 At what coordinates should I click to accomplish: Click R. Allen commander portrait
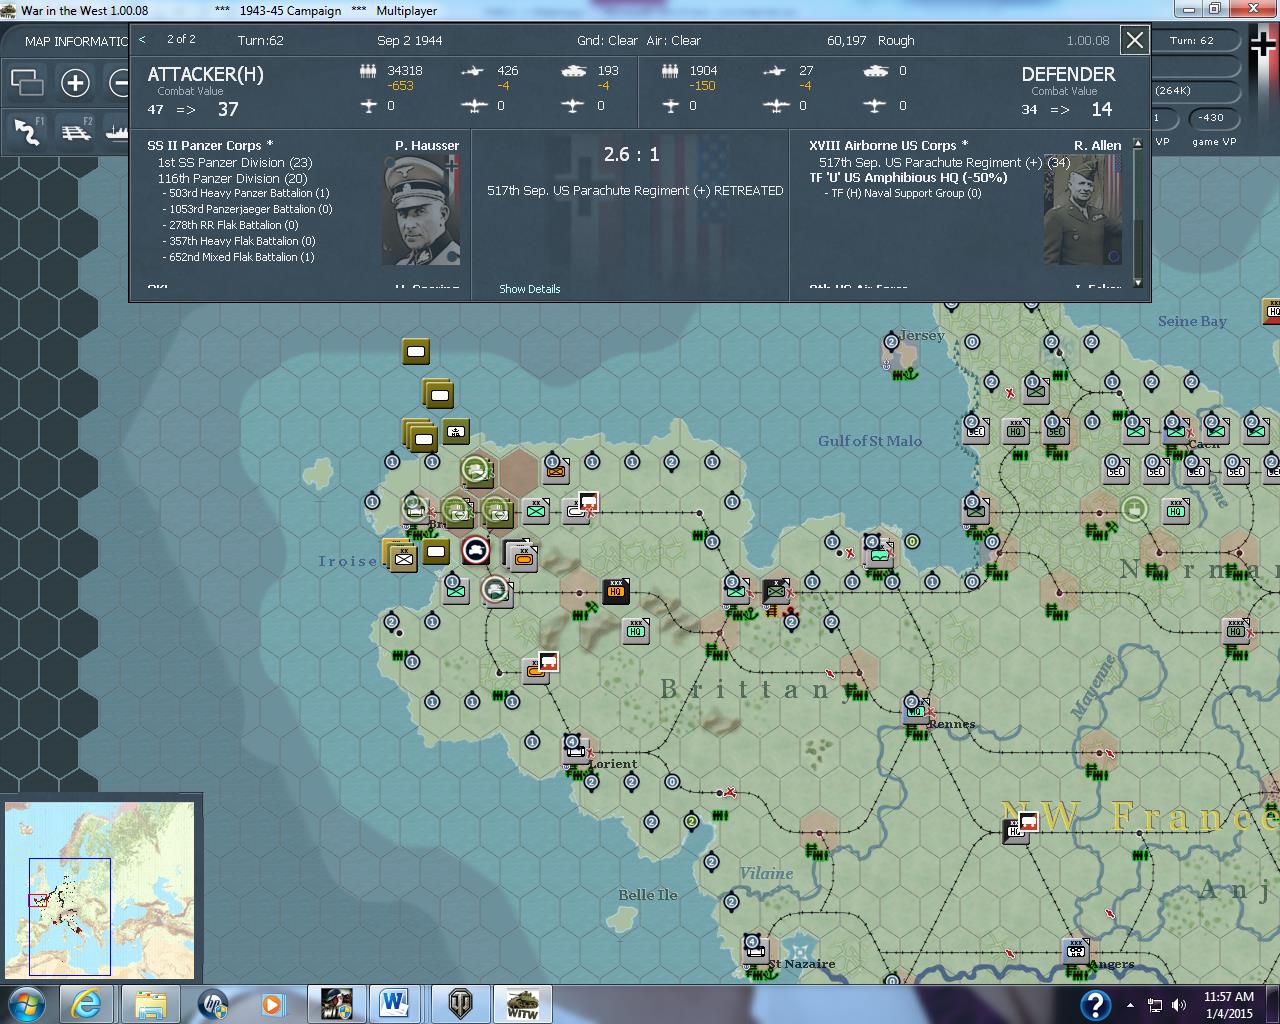pos(1083,211)
